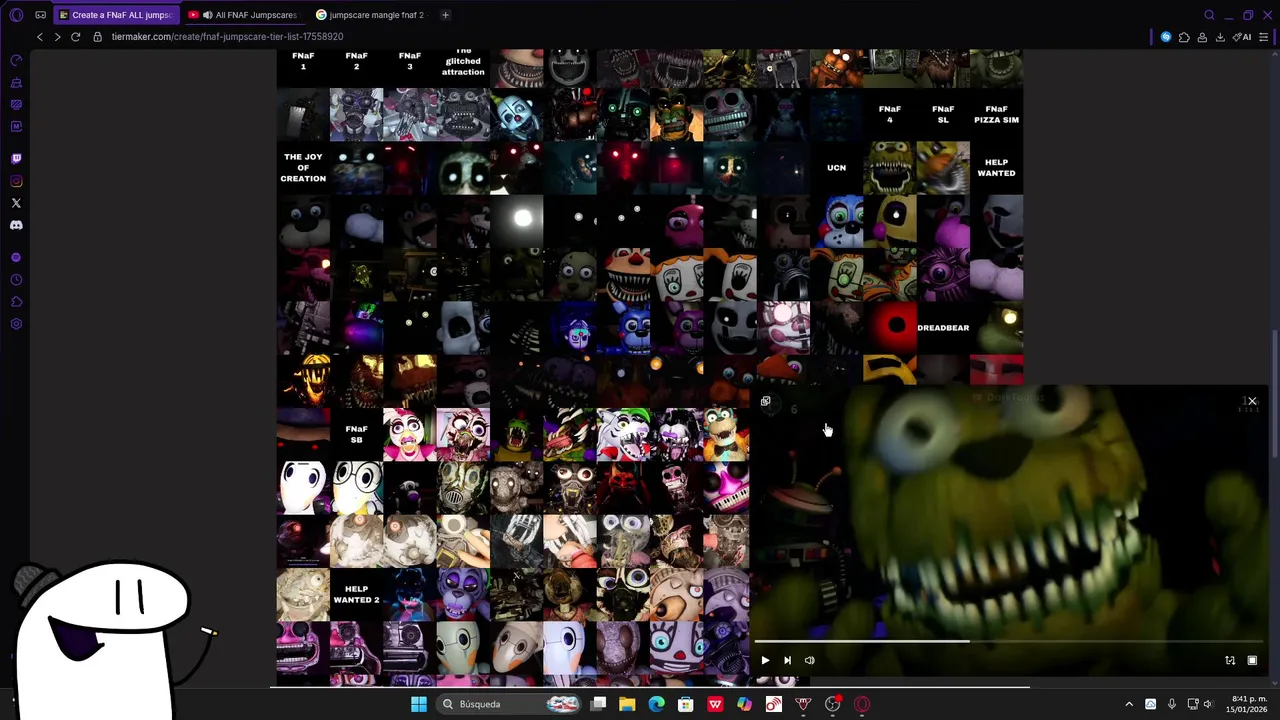Go back to the previous page
The image size is (1280, 720).
40,37
